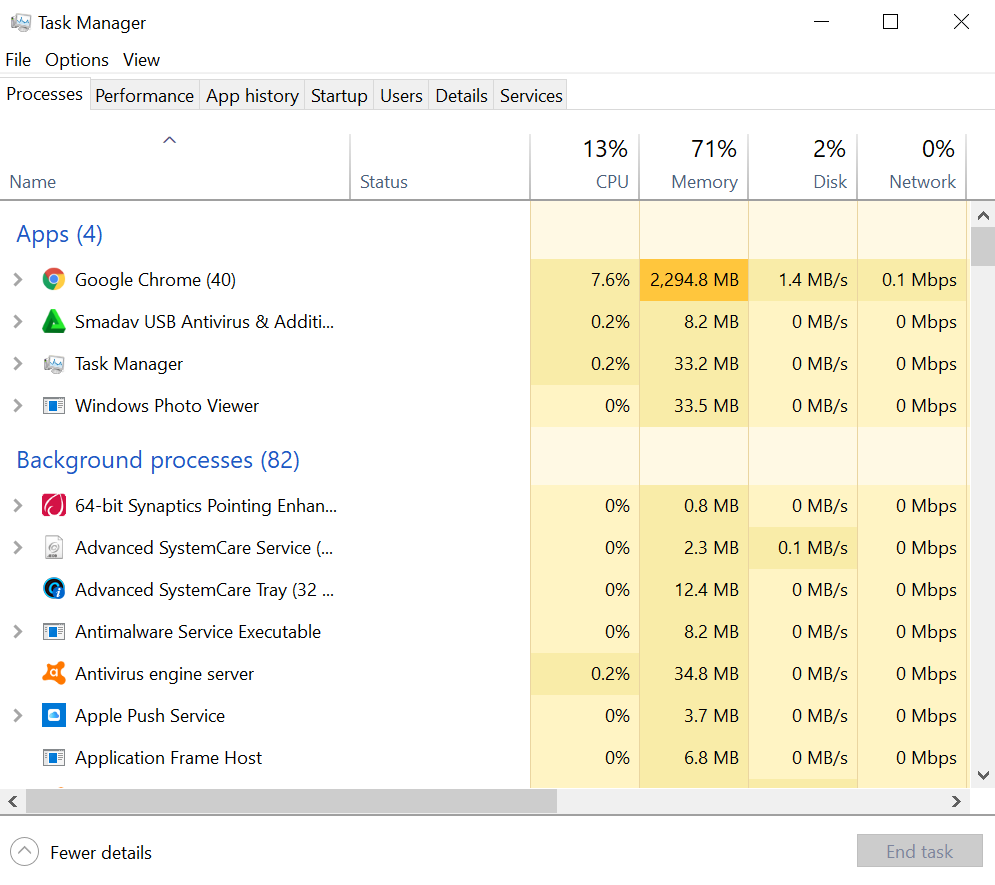995x885 pixels.
Task: Switch to the Performance tab
Action: pyautogui.click(x=144, y=95)
